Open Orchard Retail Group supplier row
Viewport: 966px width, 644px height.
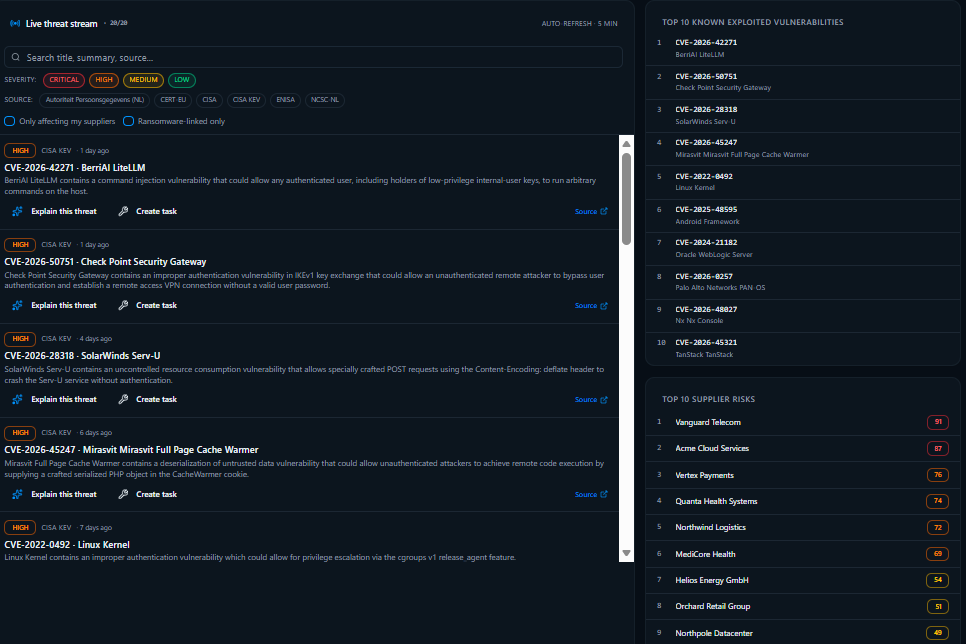tap(803, 606)
